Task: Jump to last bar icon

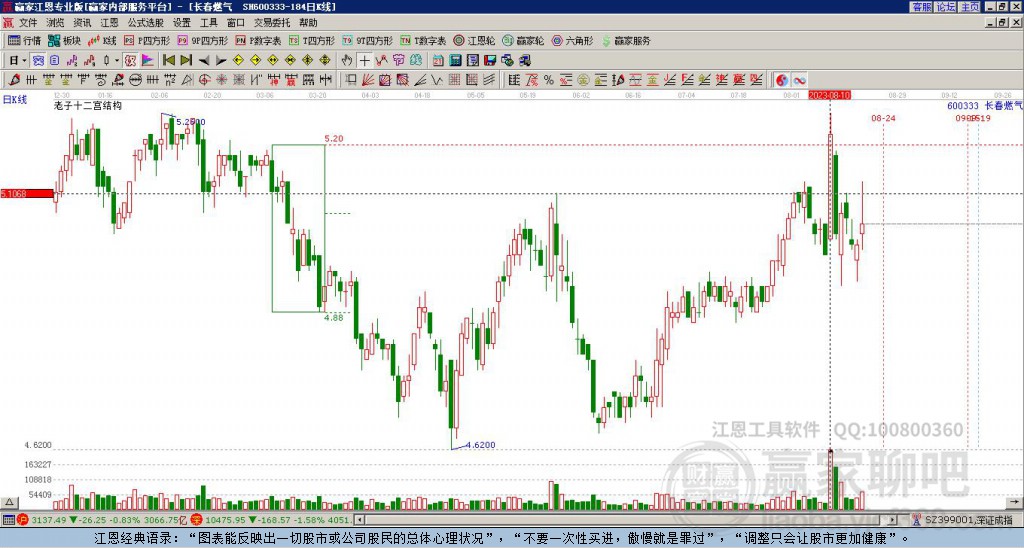Action: [x=185, y=60]
